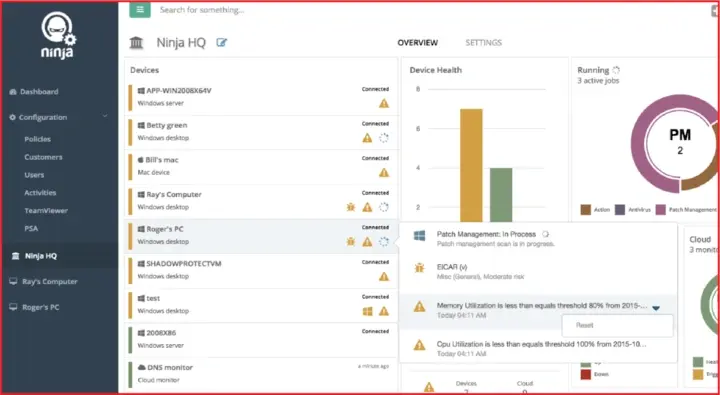The width and height of the screenshot is (720, 395).
Task: Open SHADOWPROTECTVM device row
Action: tap(261, 271)
